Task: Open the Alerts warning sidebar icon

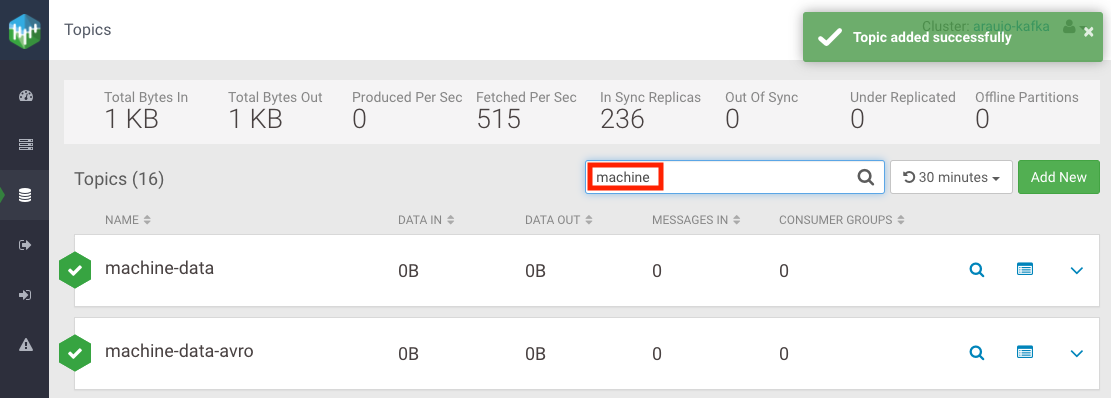Action: coord(26,345)
